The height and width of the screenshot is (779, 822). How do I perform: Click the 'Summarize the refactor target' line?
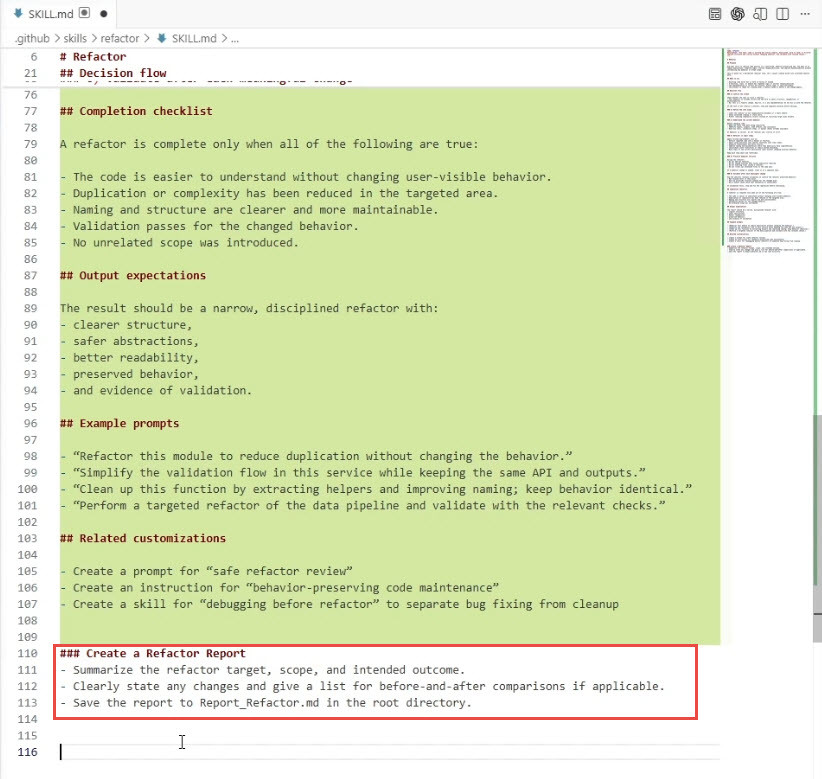(262, 670)
